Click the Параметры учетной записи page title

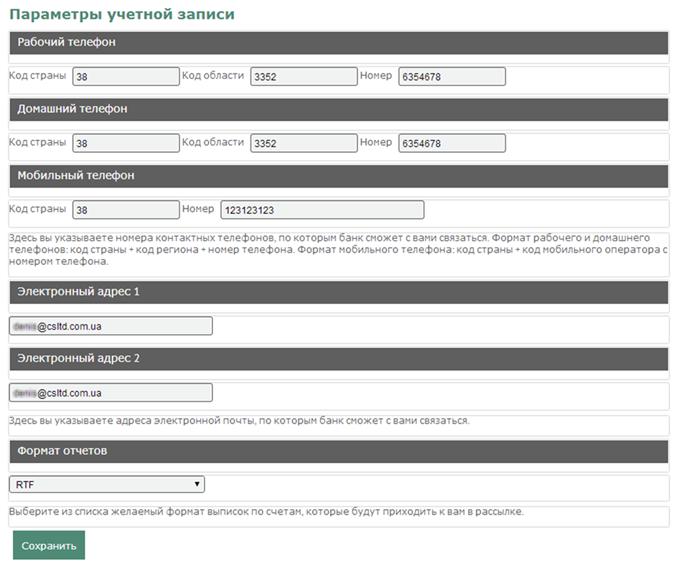click(122, 14)
